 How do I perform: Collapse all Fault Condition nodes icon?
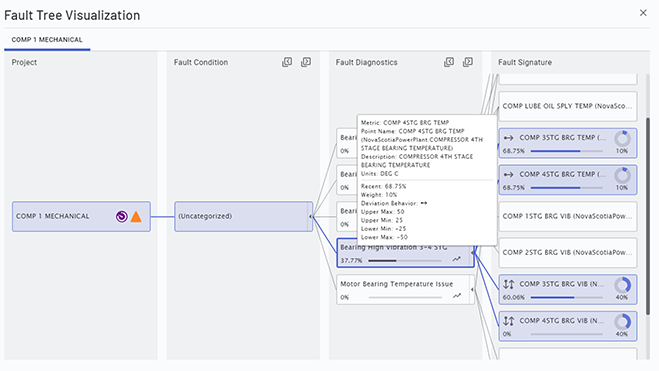(287, 62)
